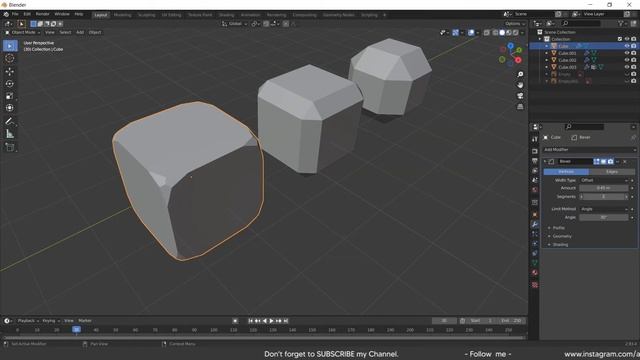The image size is (640, 360).
Task: Switch orthographic perspective grid icon
Action: [520, 107]
